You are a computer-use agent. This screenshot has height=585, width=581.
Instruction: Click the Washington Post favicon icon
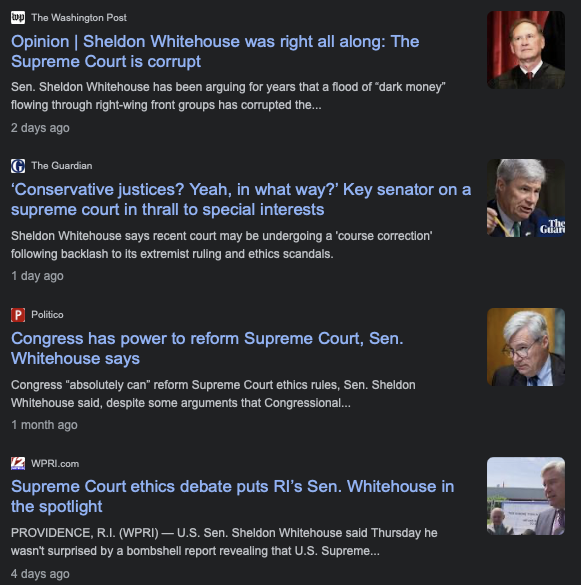(x=18, y=17)
